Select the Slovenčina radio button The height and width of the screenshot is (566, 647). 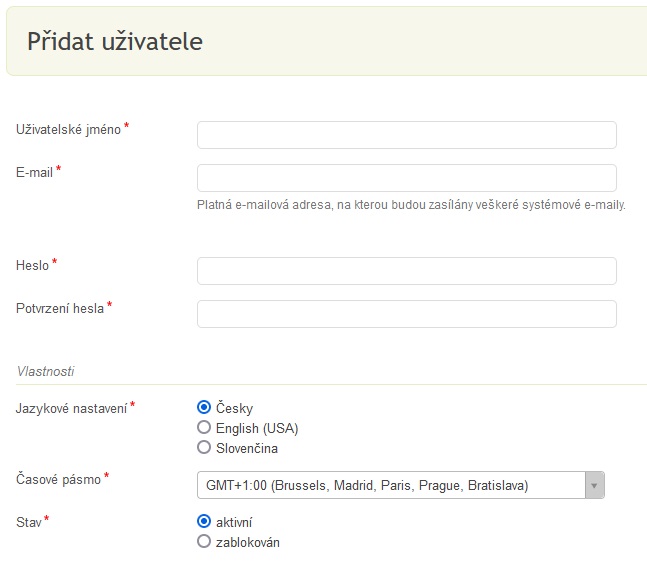(204, 447)
